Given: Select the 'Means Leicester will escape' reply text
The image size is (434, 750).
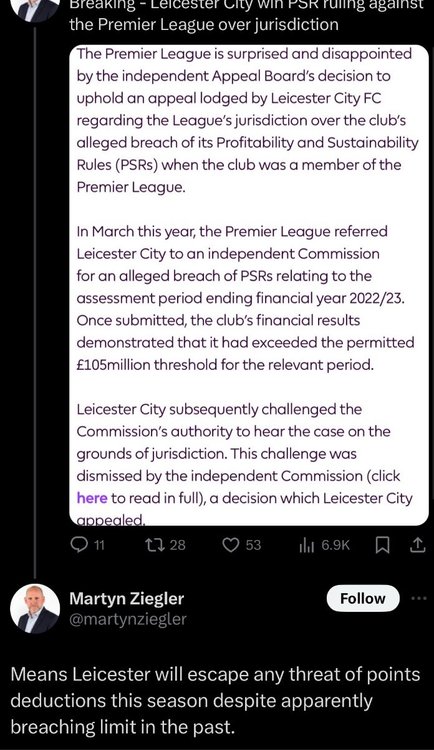Looking at the screenshot, I should (215, 701).
